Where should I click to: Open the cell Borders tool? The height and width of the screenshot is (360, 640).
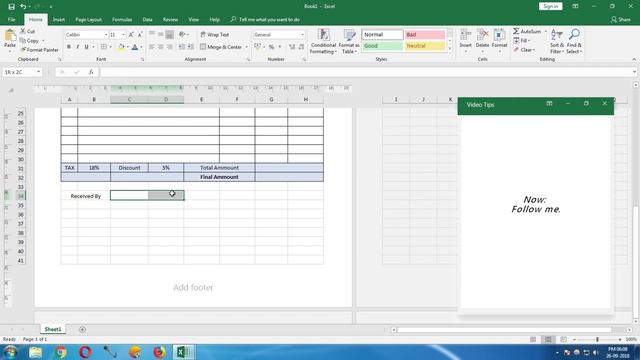(x=104, y=47)
